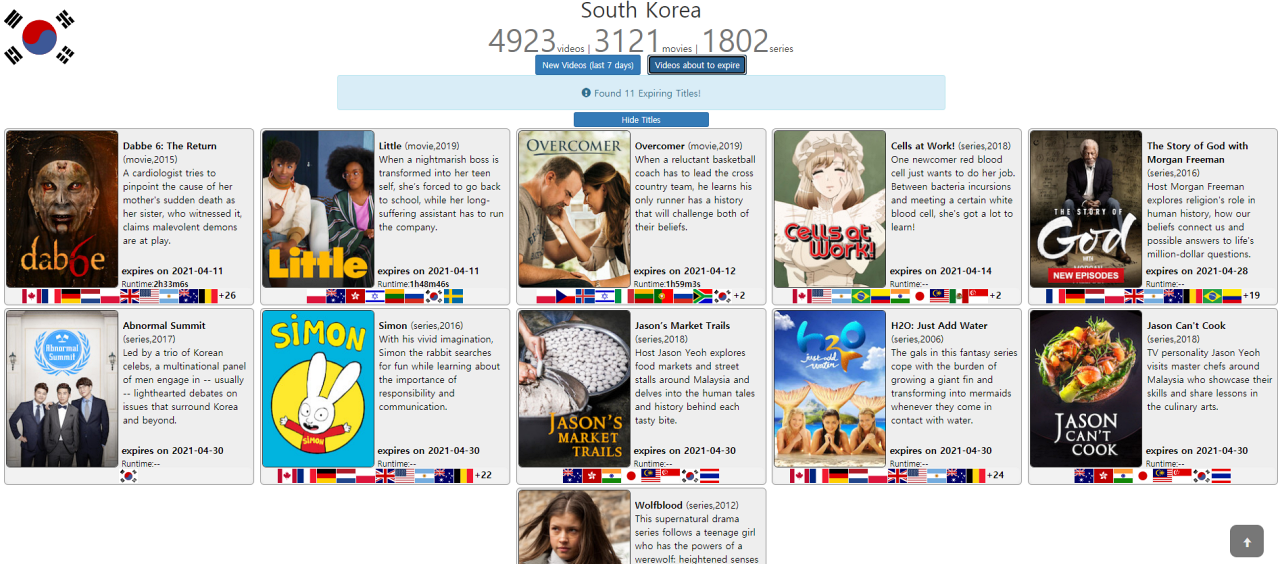Click the South Korea flag under Little
Image resolution: width=1280 pixels, height=564 pixels.
(x=434, y=296)
